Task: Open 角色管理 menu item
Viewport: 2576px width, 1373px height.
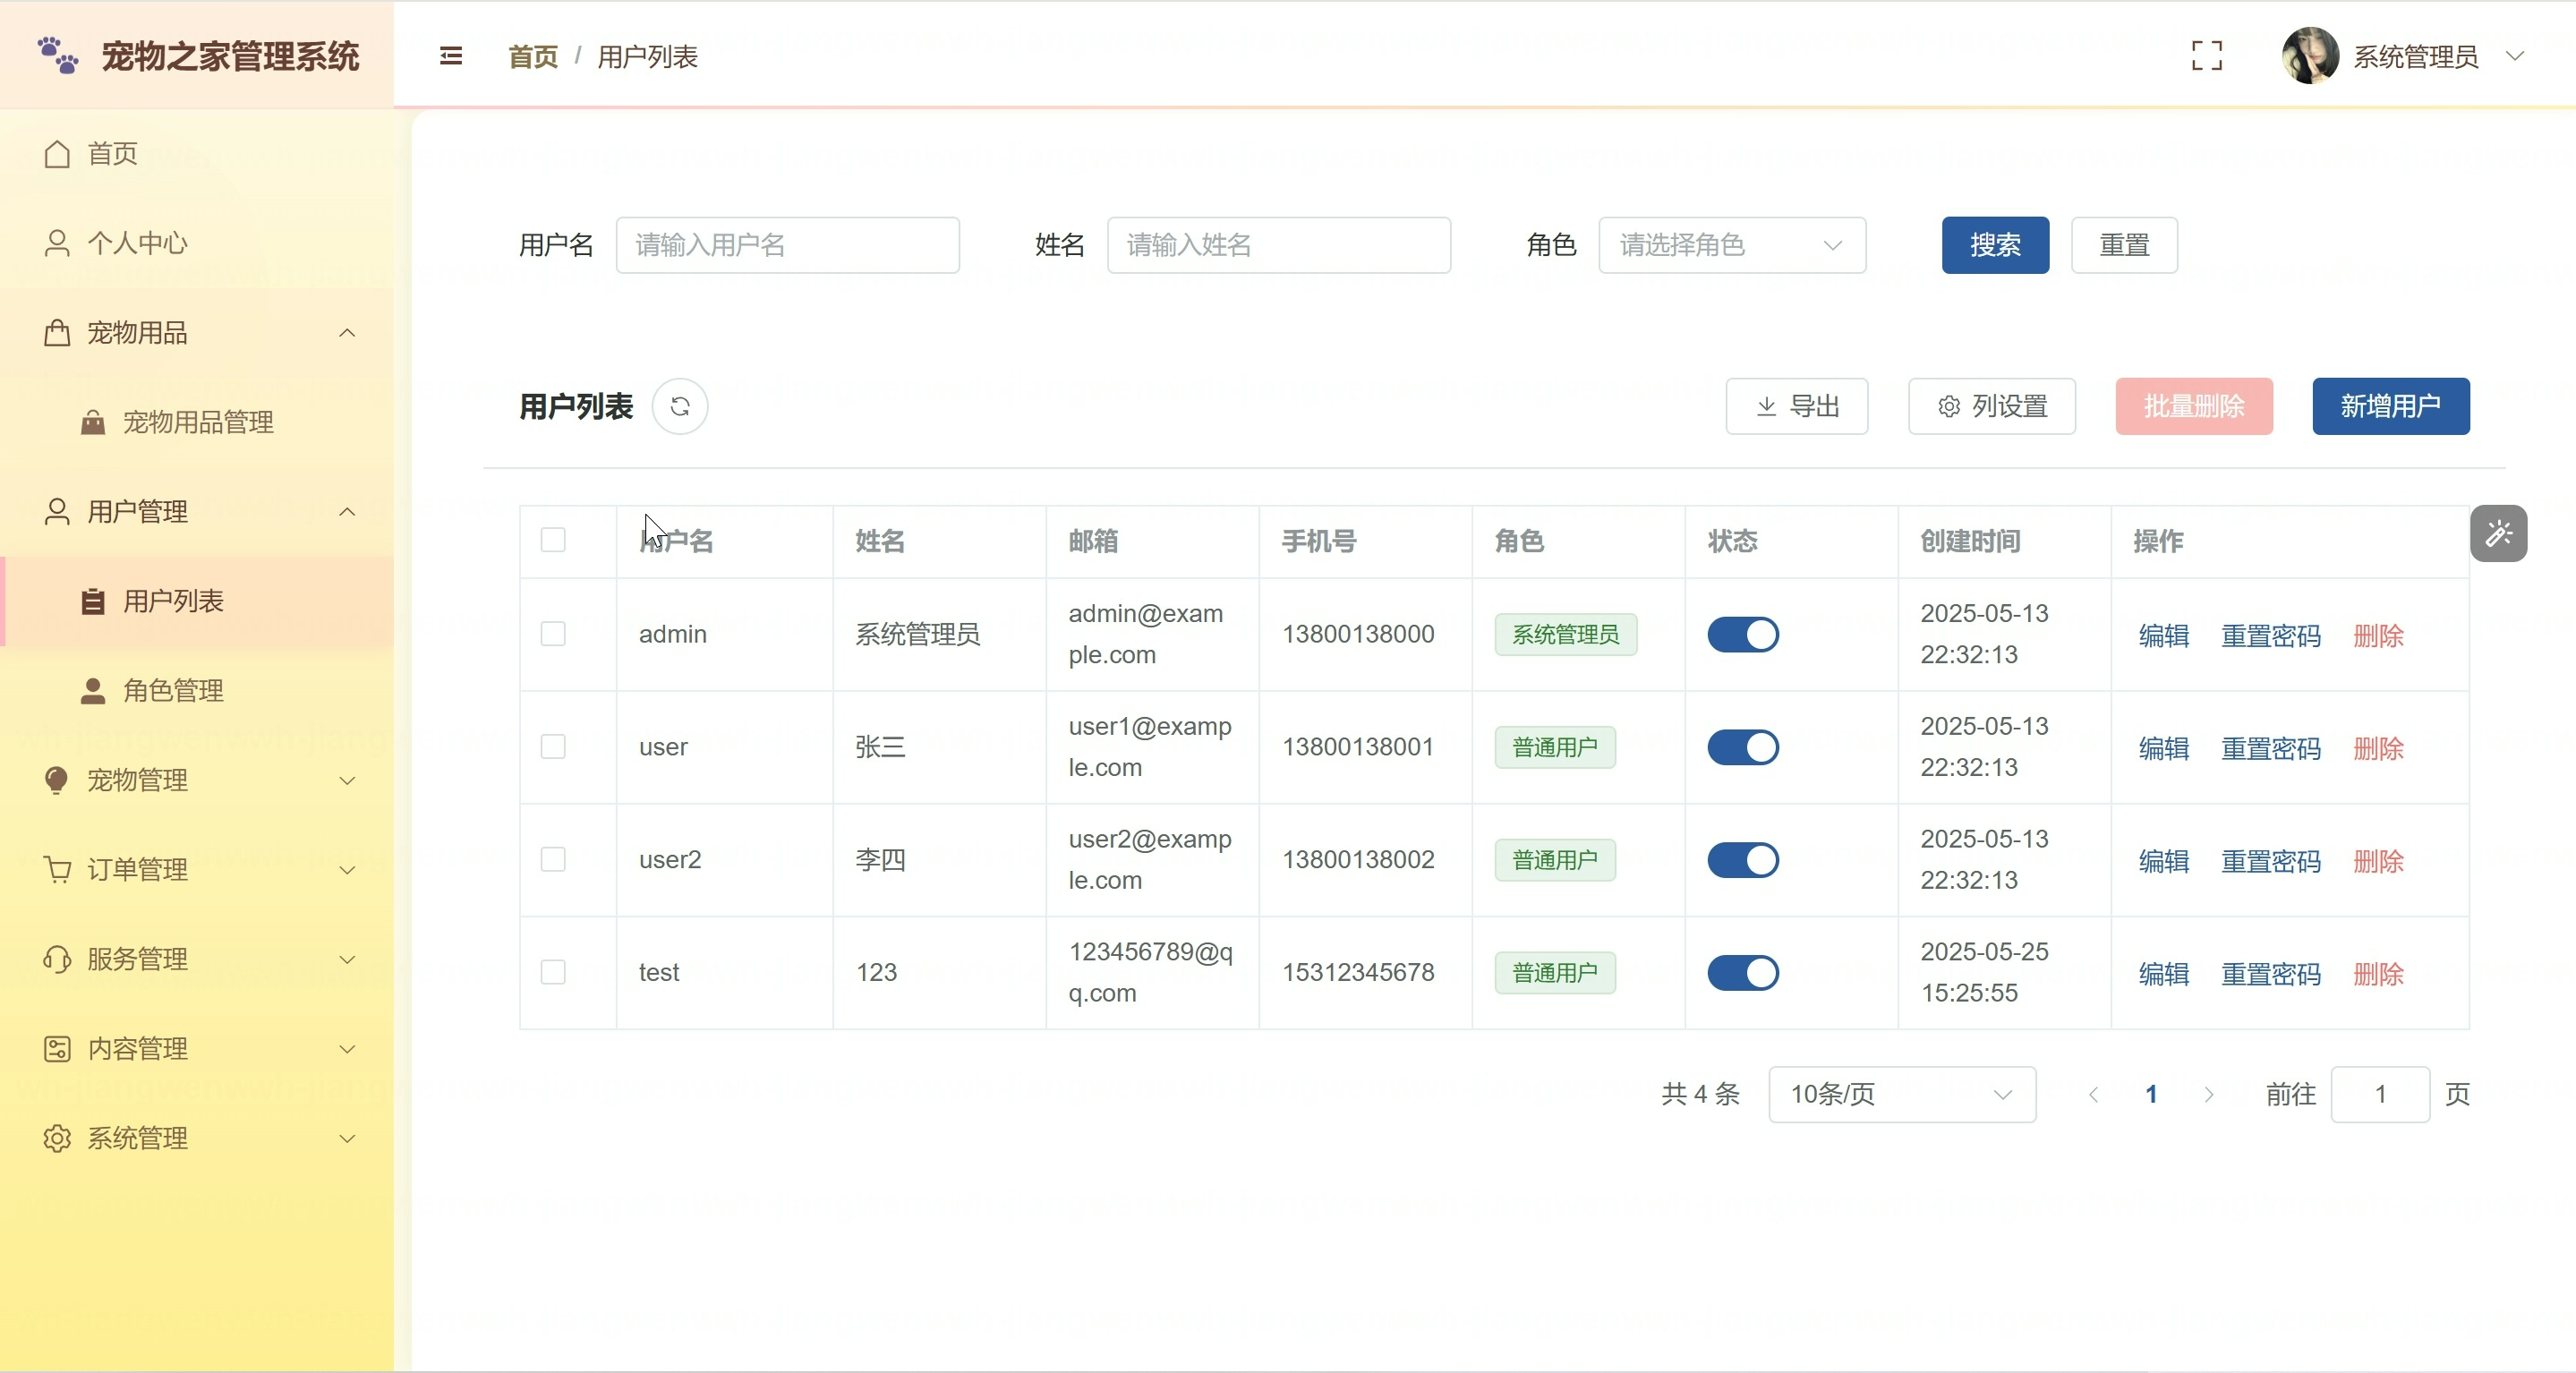Action: click(173, 690)
